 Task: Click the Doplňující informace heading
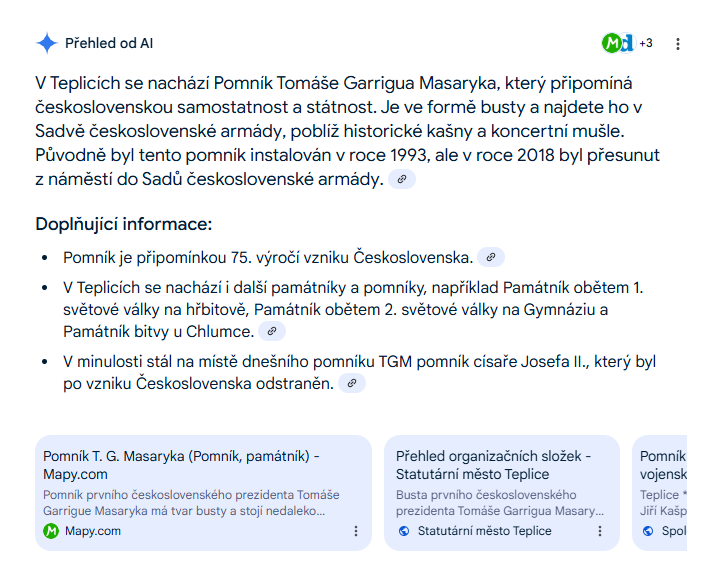point(124,224)
